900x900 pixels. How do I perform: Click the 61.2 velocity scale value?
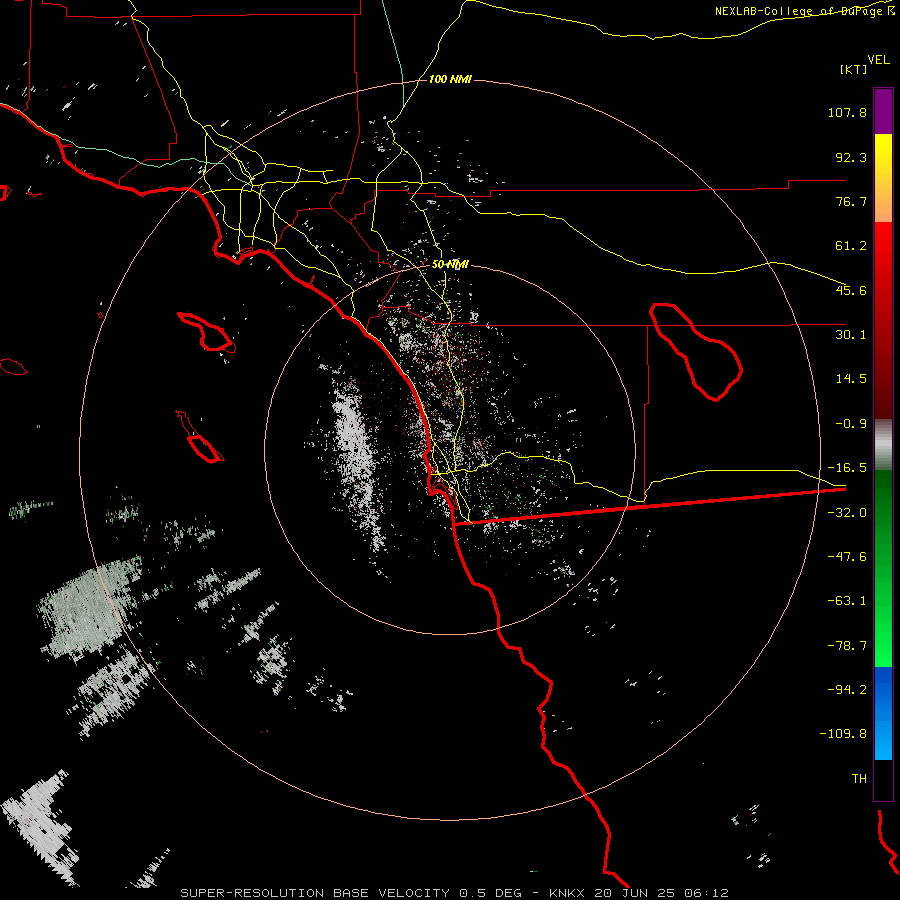click(x=851, y=246)
